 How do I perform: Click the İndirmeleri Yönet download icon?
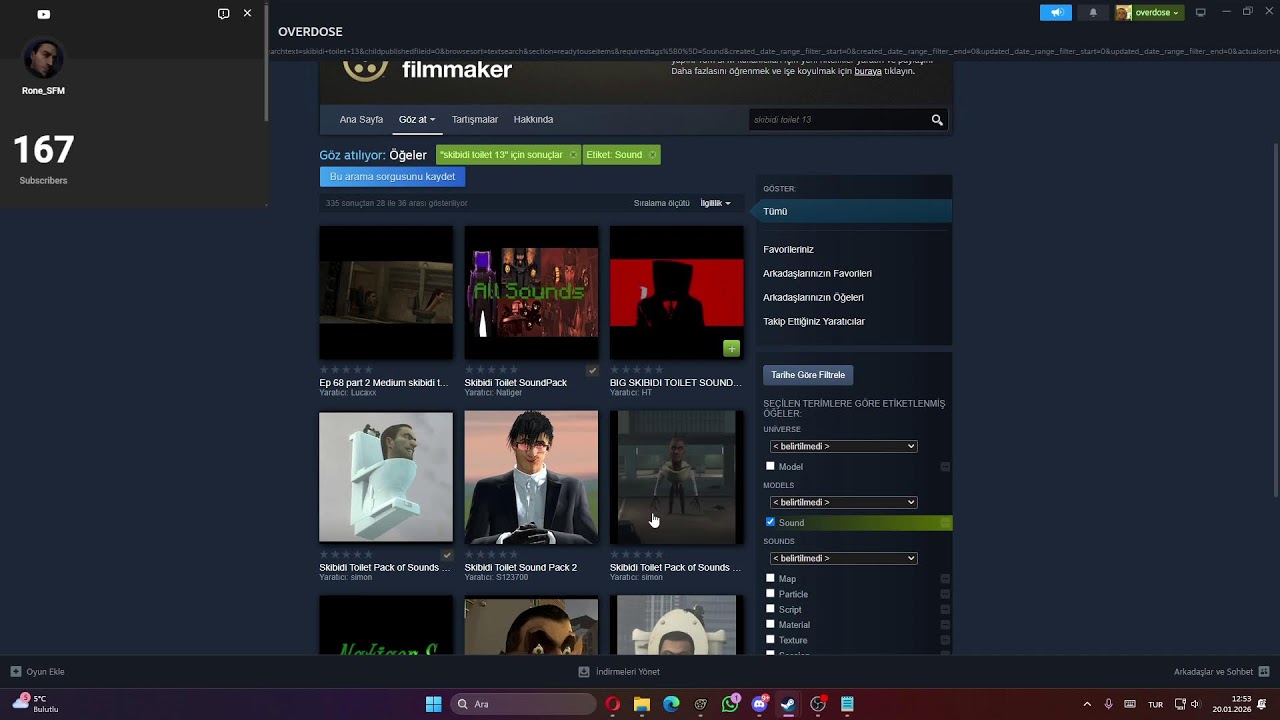[584, 672]
